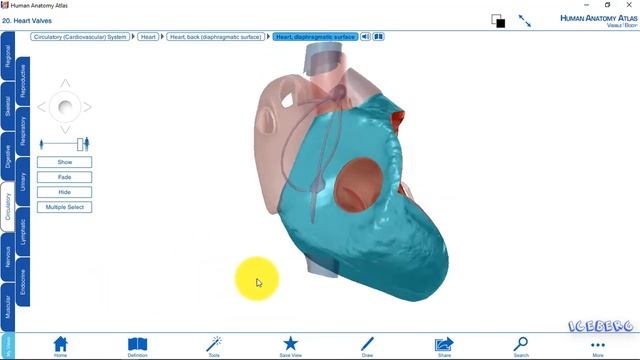The height and width of the screenshot is (360, 640).
Task: Rotate view left with arrow
Action: 41,107
